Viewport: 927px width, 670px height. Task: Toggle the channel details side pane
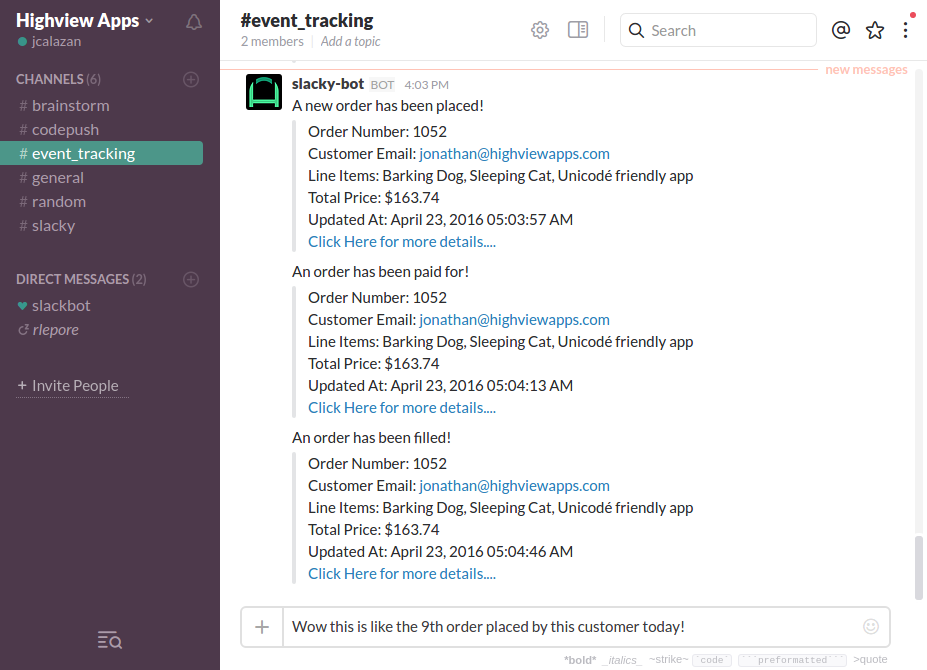[578, 30]
